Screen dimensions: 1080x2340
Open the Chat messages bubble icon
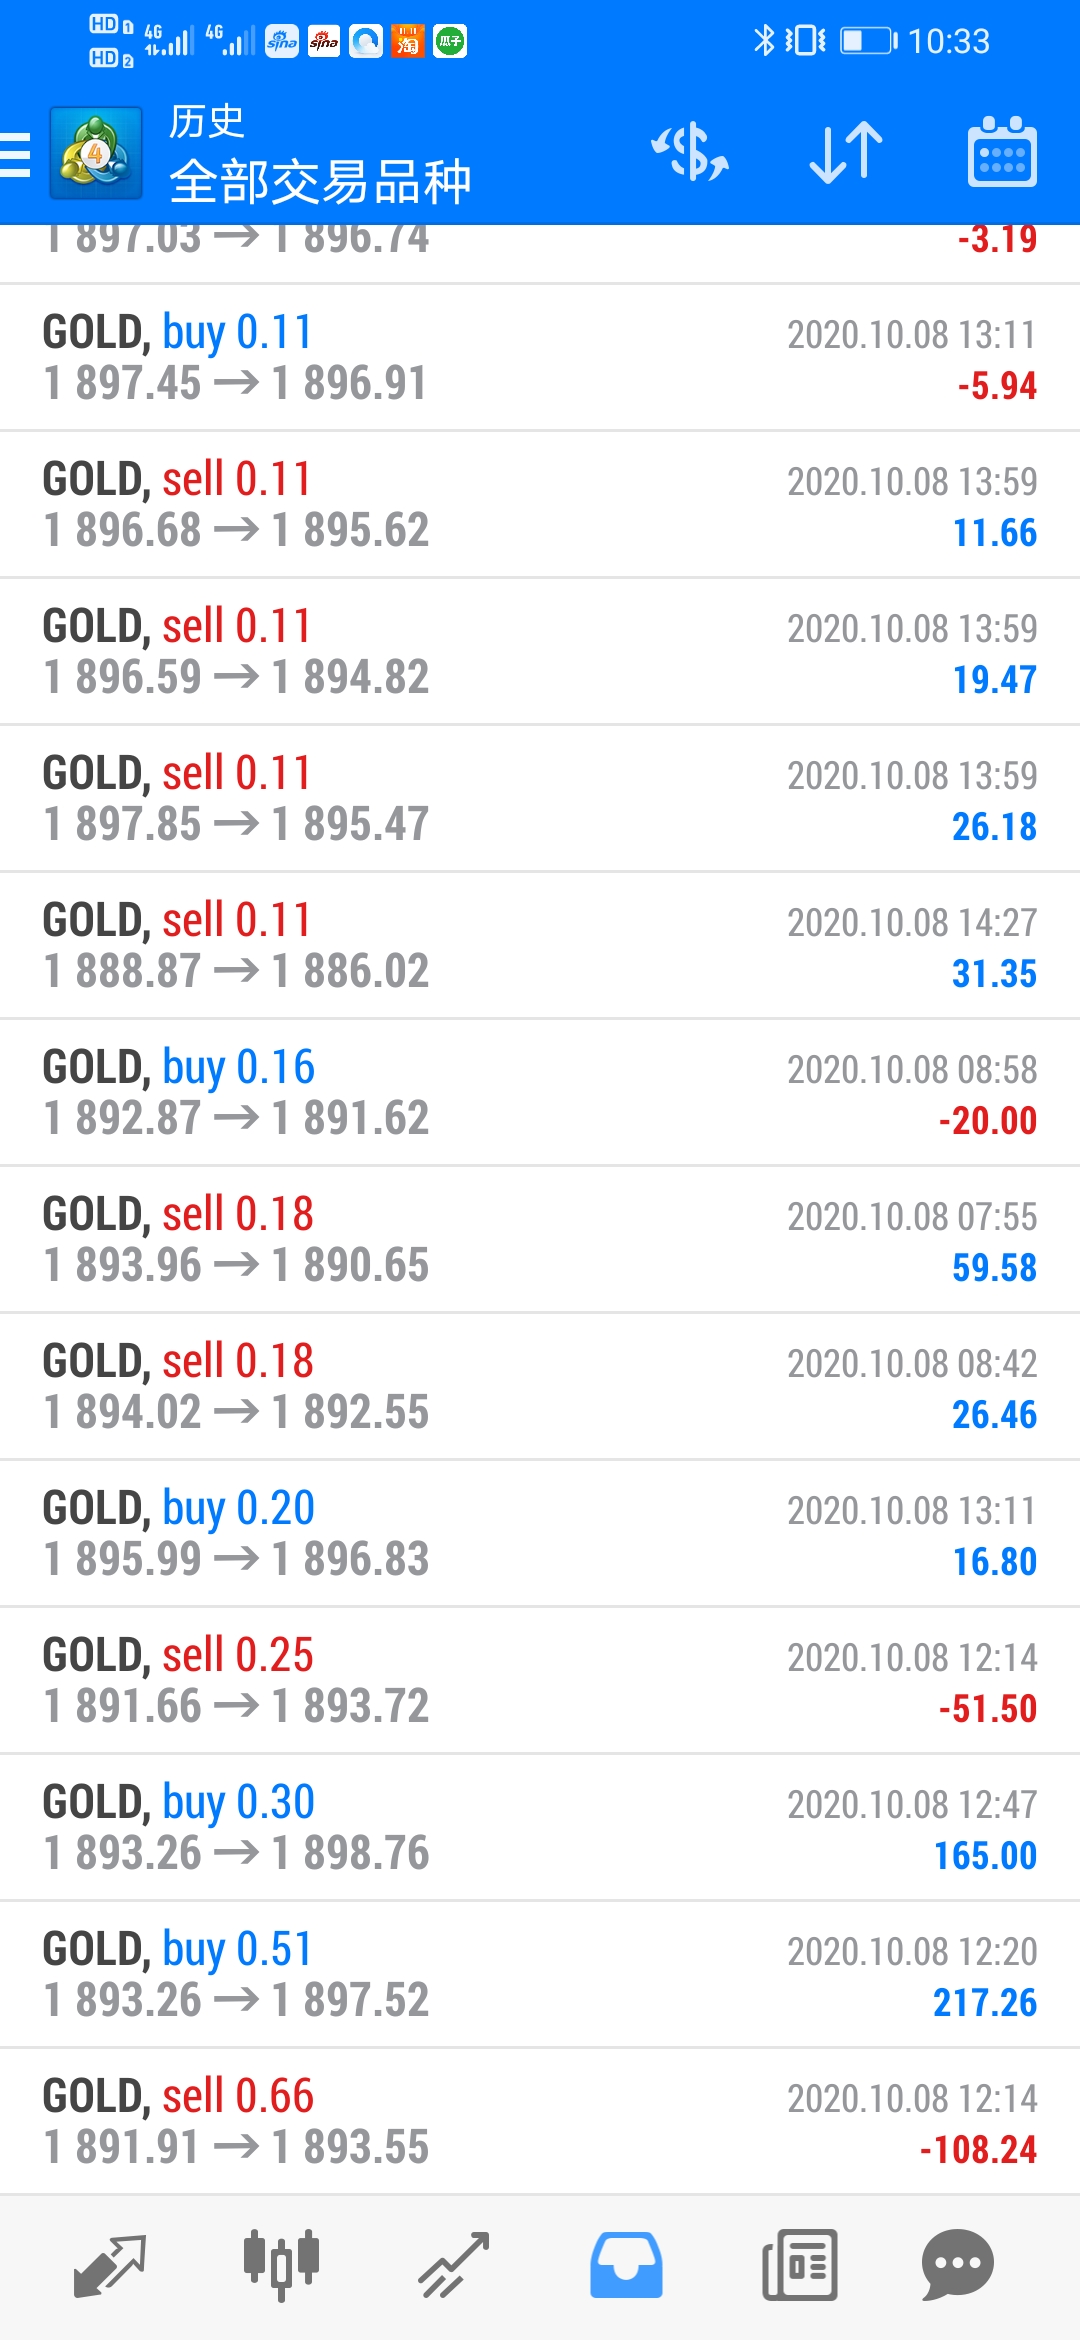point(957,2265)
